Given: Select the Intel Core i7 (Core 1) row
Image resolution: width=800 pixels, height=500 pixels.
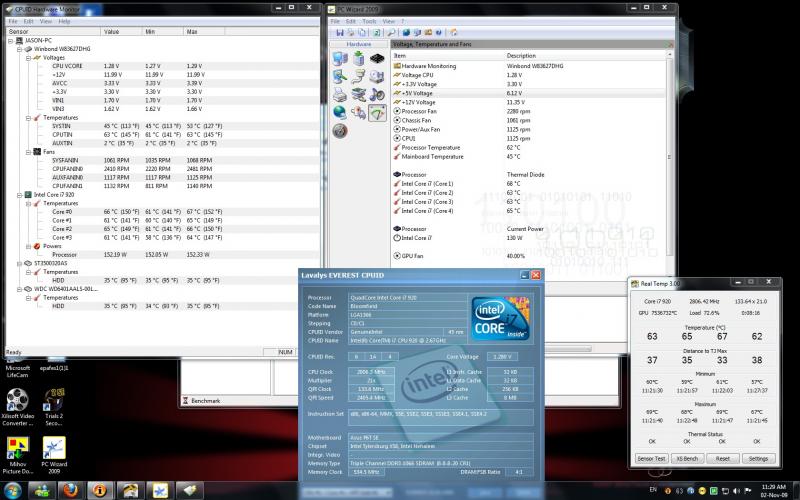Looking at the screenshot, I should point(529,184).
